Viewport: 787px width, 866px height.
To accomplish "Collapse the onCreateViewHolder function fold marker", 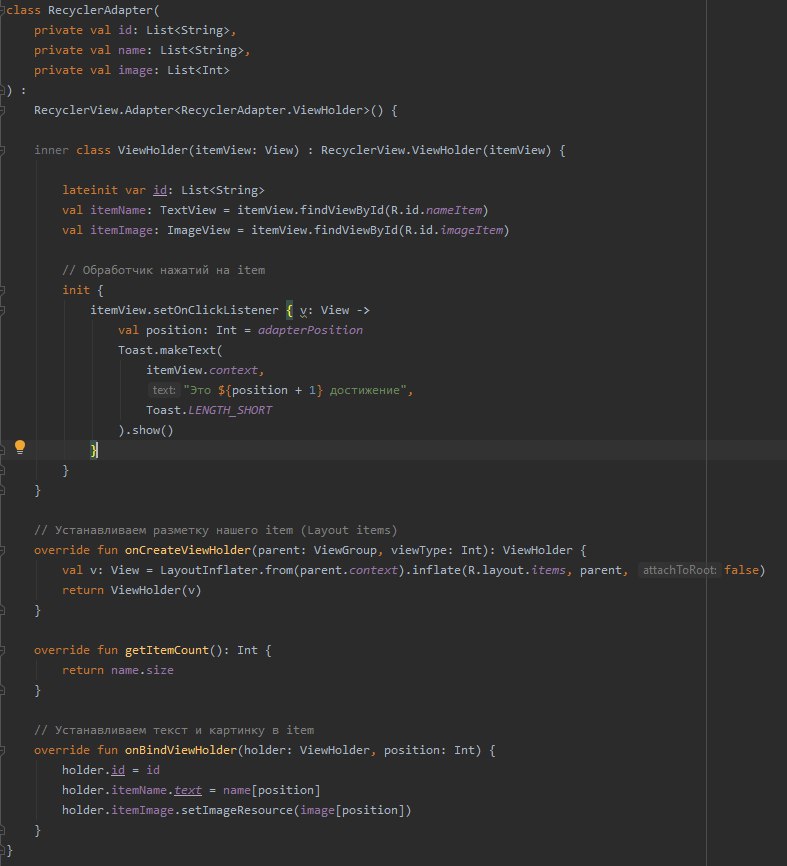I will [x=2, y=550].
